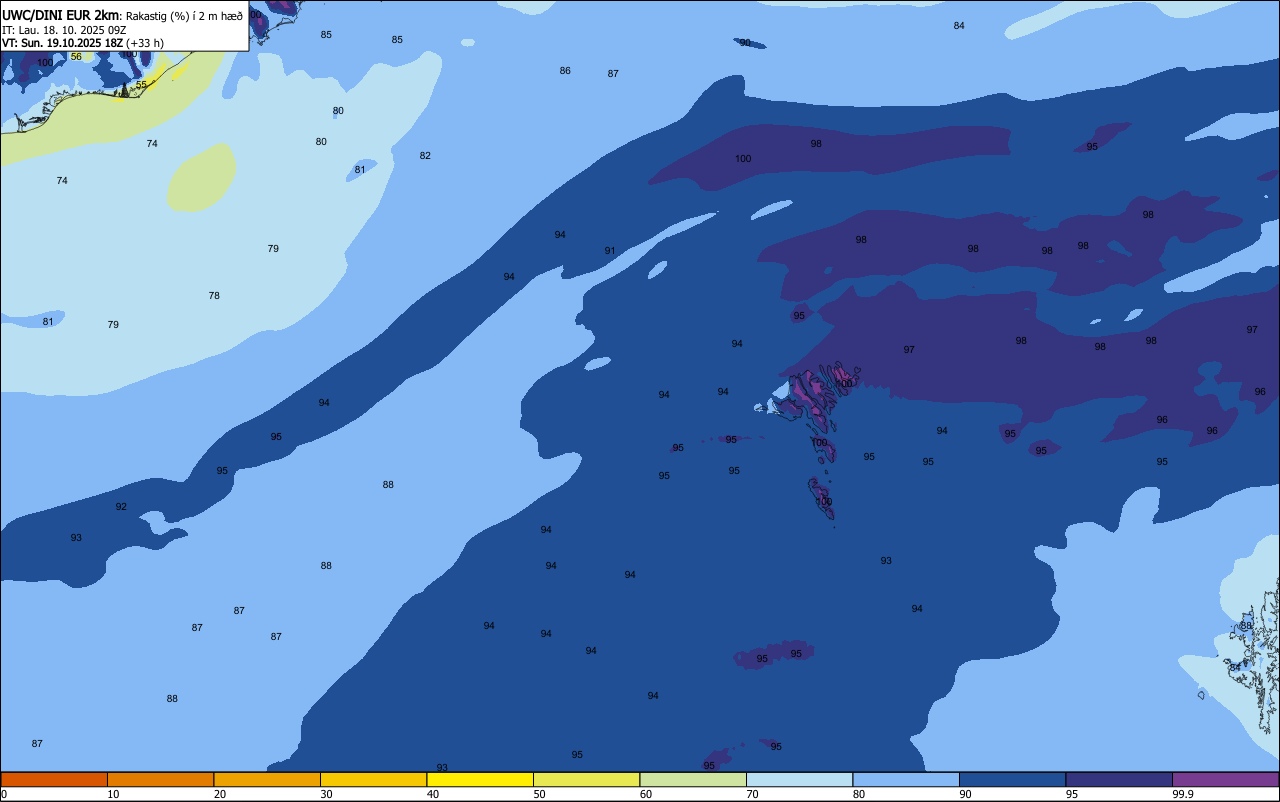Pick the purple legend swatch above 99.9

click(x=1225, y=779)
